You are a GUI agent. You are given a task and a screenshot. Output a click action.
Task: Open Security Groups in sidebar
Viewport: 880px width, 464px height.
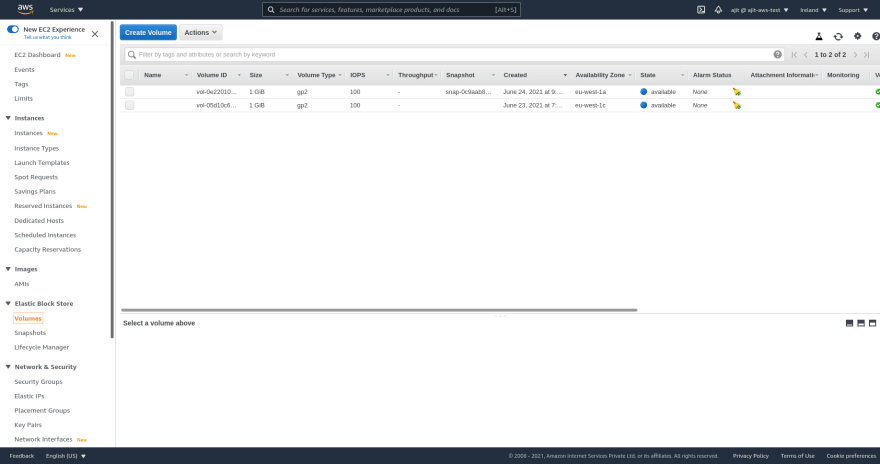[38, 382]
